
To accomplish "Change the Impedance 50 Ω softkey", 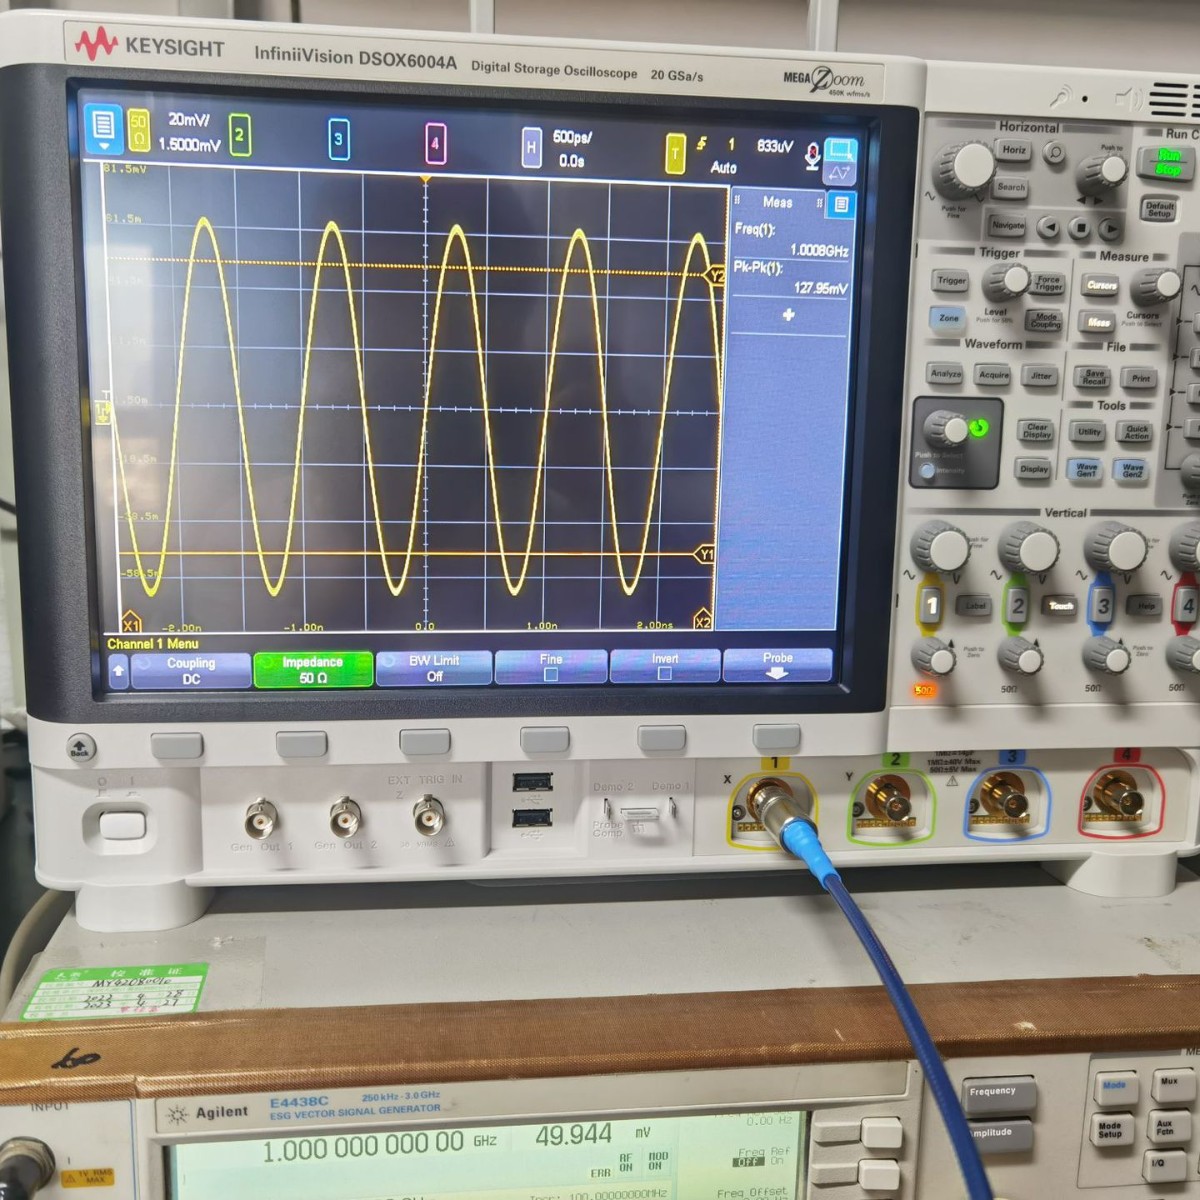I will point(313,669).
